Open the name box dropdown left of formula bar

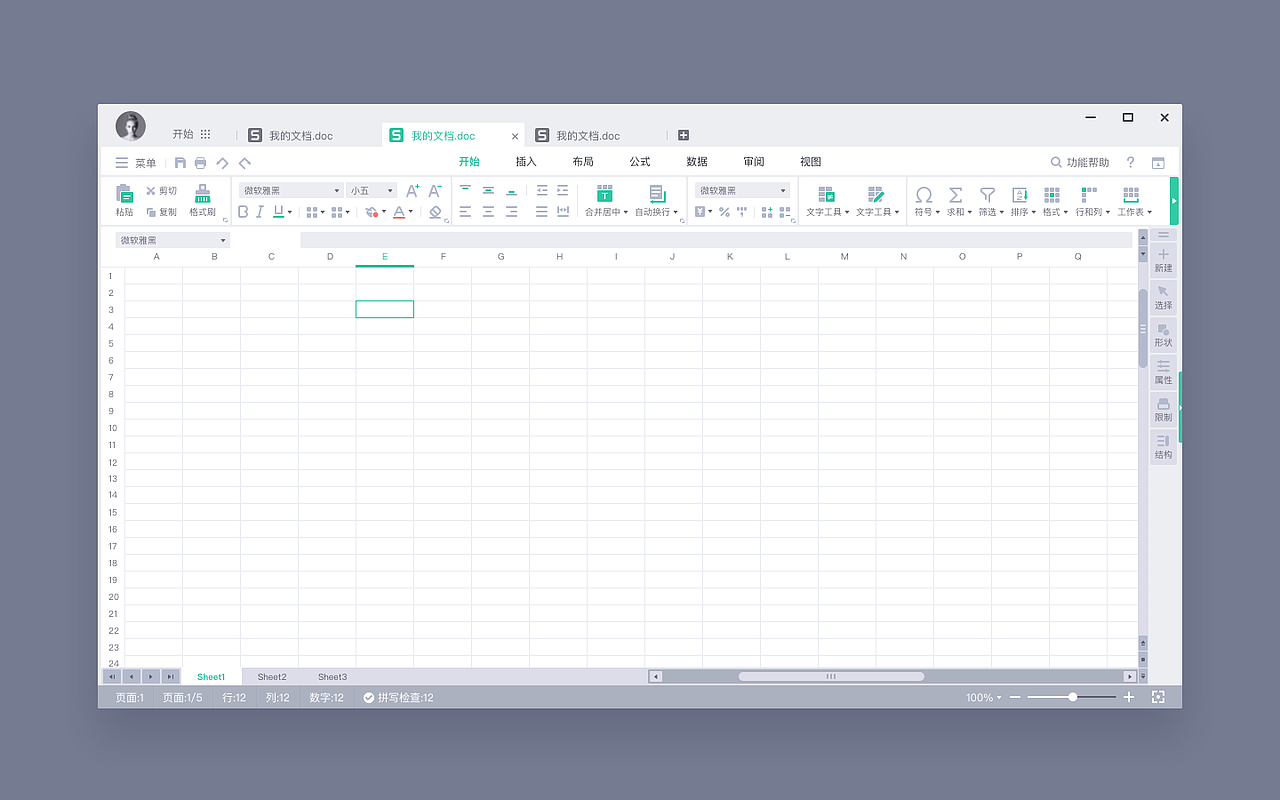tap(173, 240)
